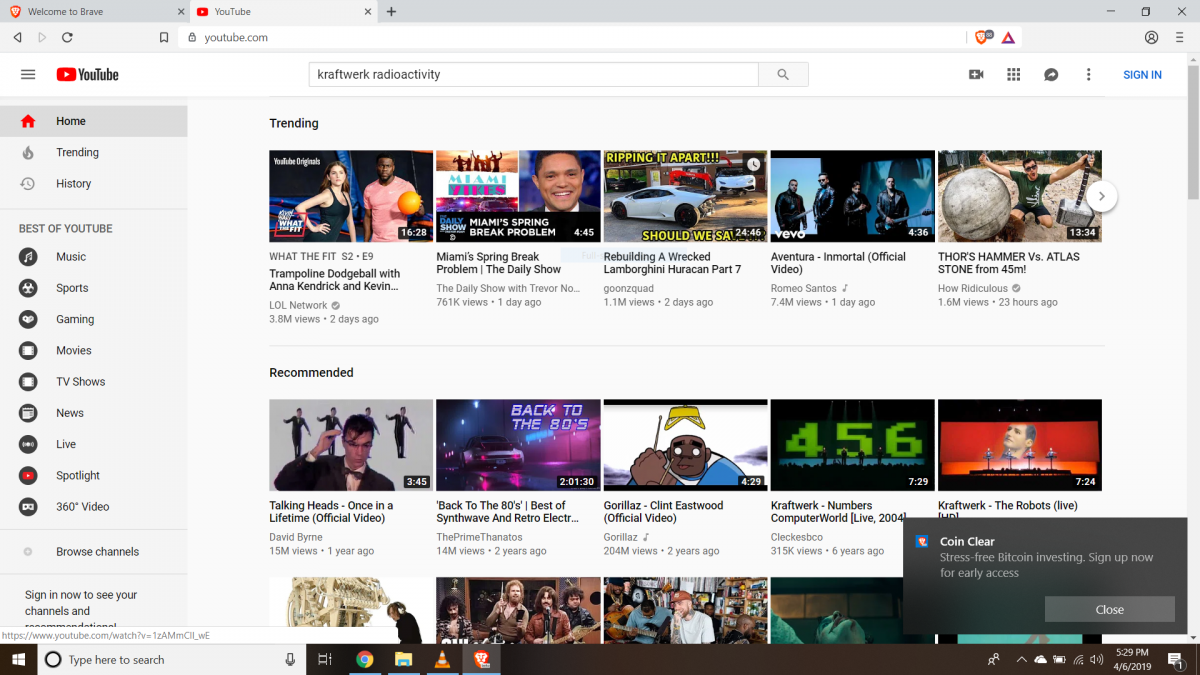The image size is (1200, 675).
Task: Show next Trending videos with arrow
Action: tap(1101, 196)
